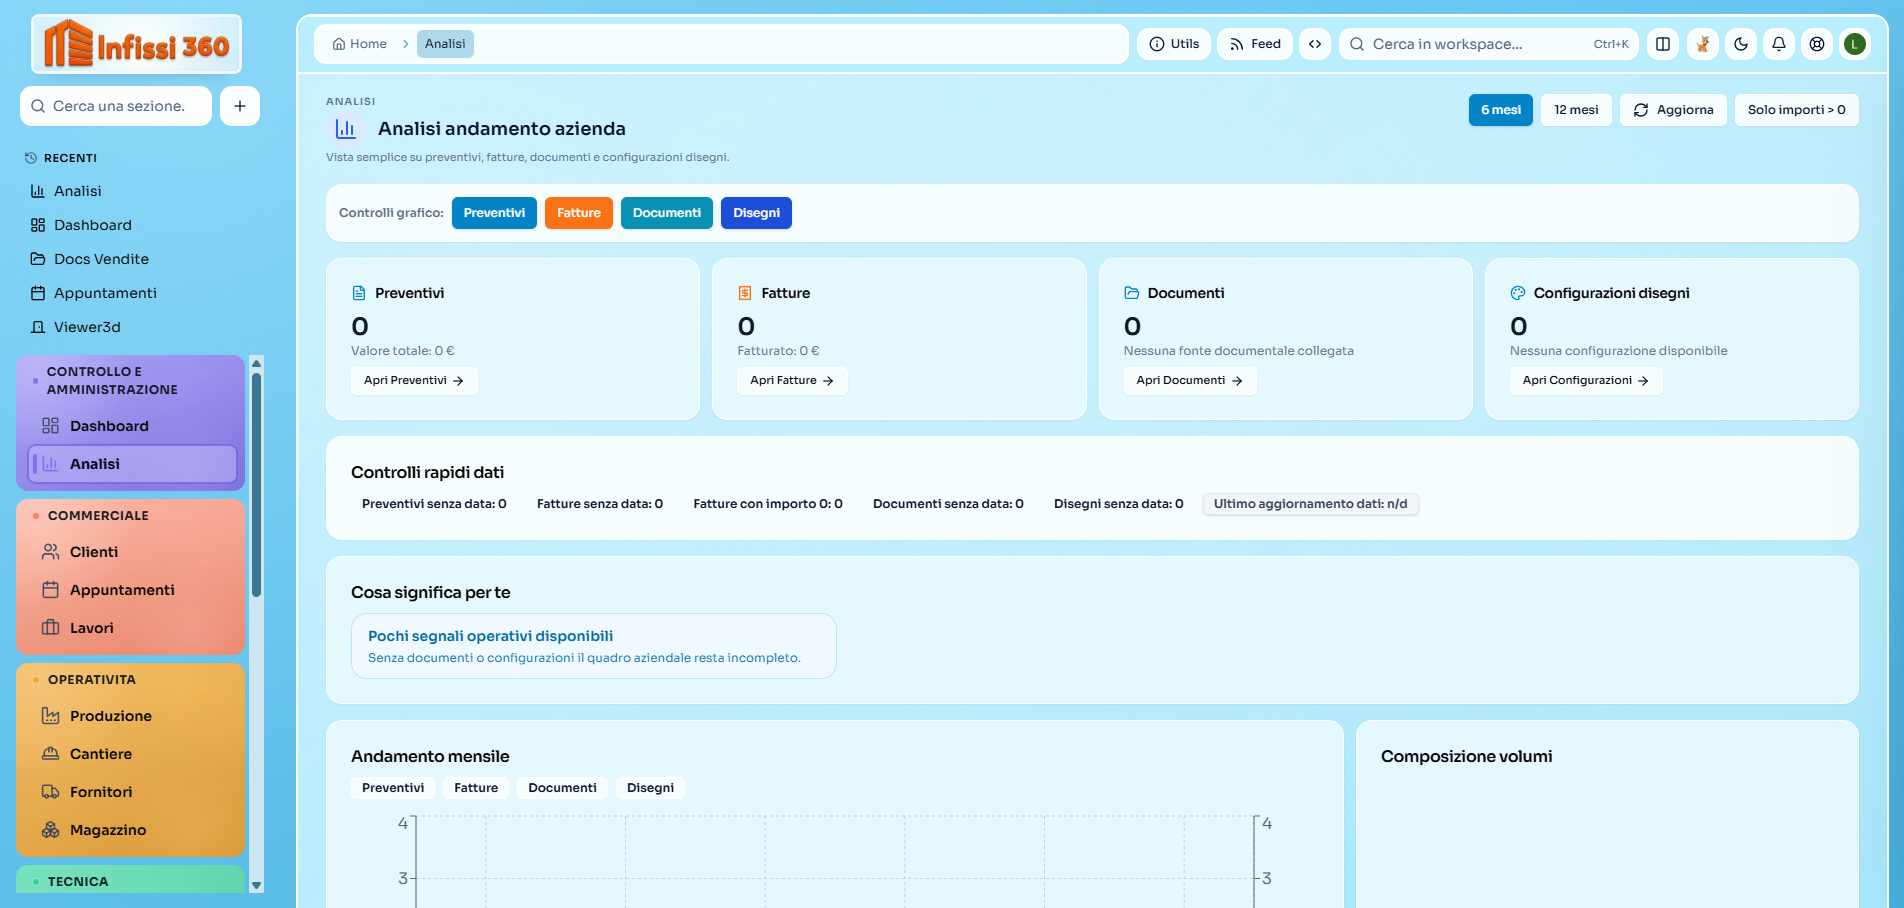Open the code brackets icon
This screenshot has height=908, width=1904.
1315,44
